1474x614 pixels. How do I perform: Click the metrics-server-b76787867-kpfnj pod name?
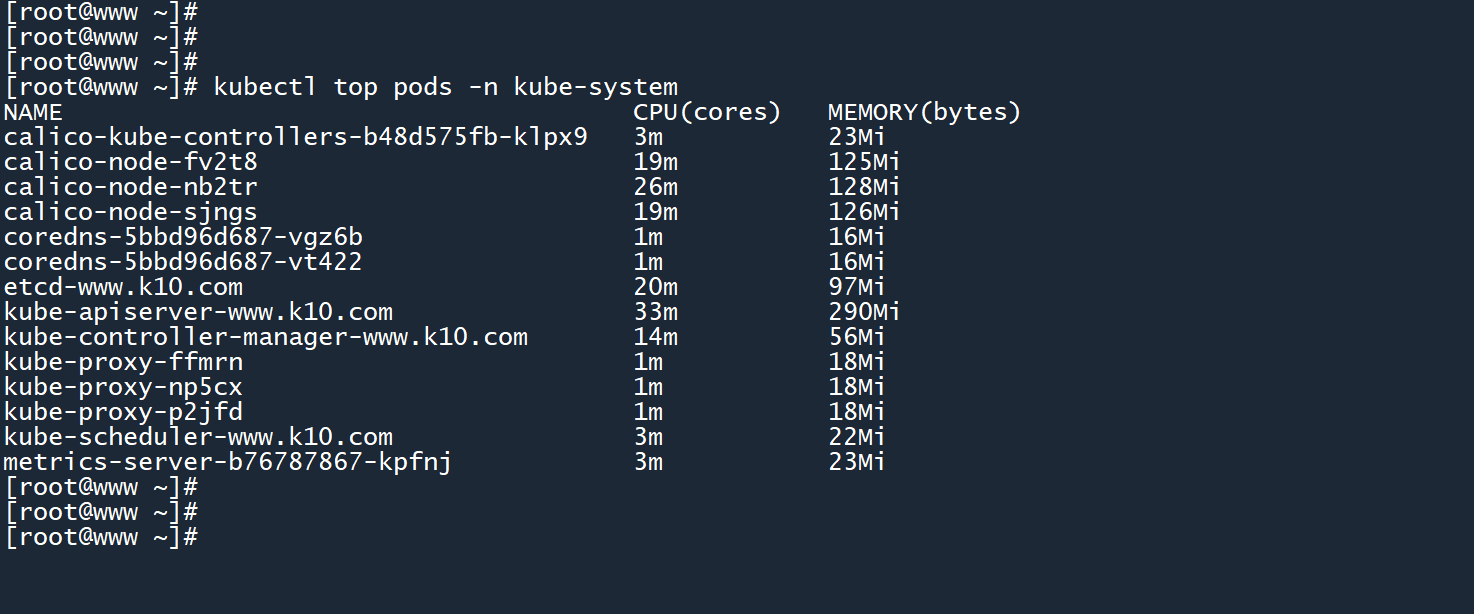pos(228,462)
